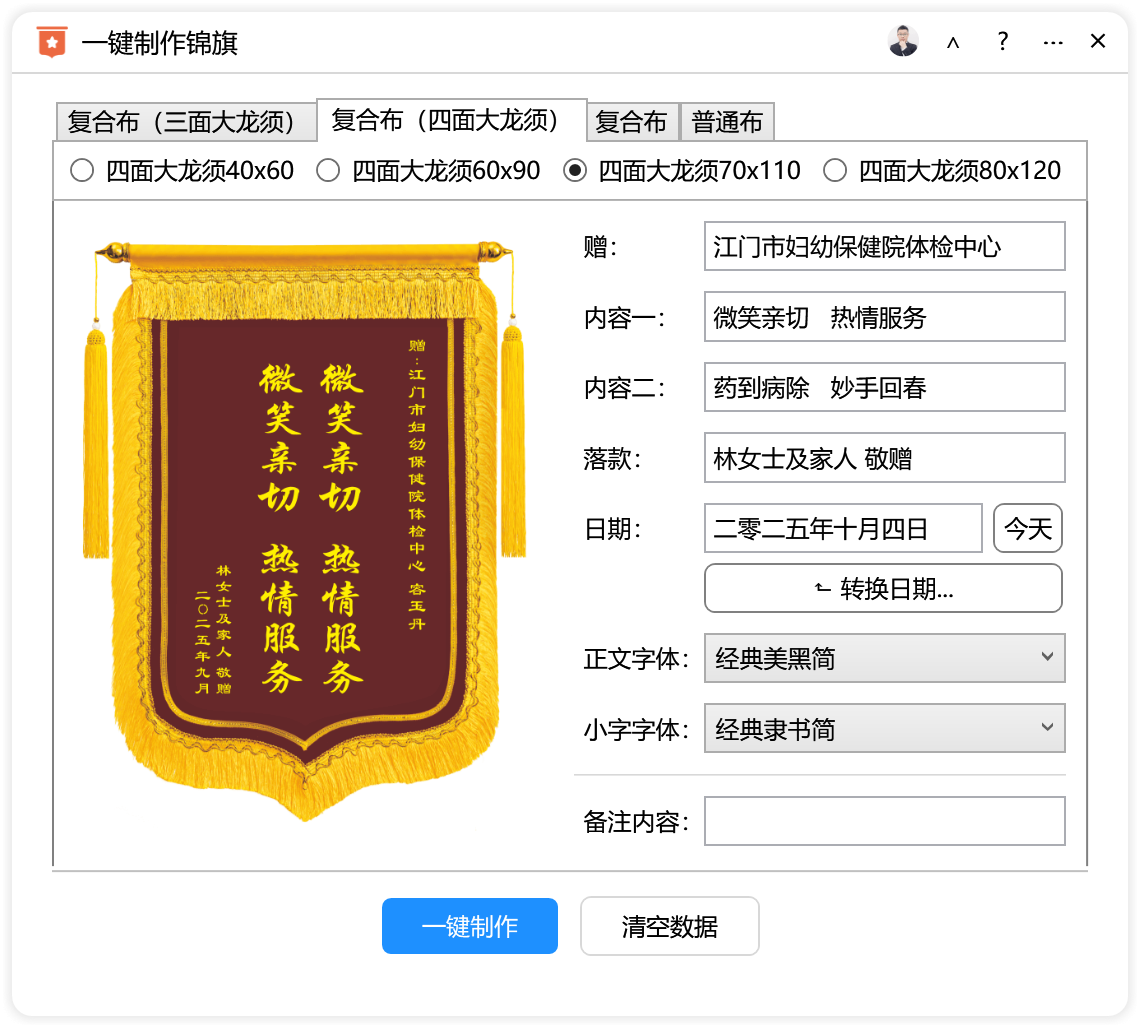The width and height of the screenshot is (1140, 1028).
Task: Open the user avatar profile
Action: (x=902, y=42)
